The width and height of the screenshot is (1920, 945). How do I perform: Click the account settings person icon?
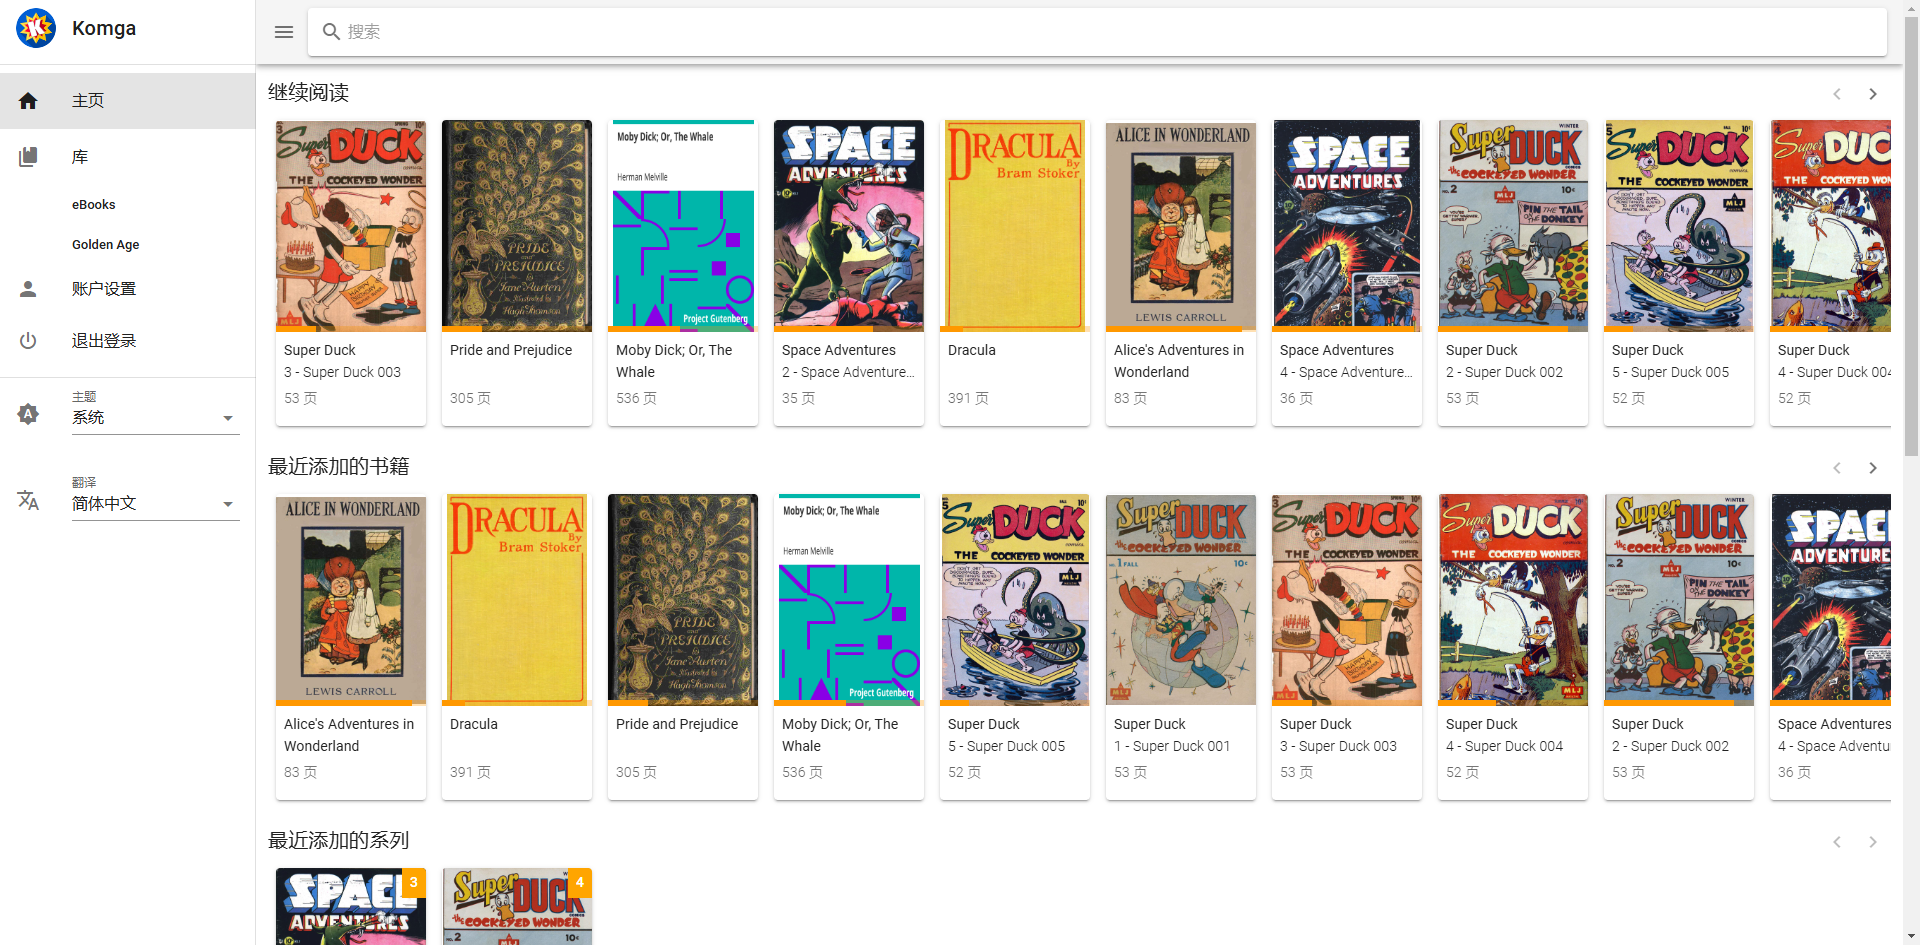coord(28,289)
